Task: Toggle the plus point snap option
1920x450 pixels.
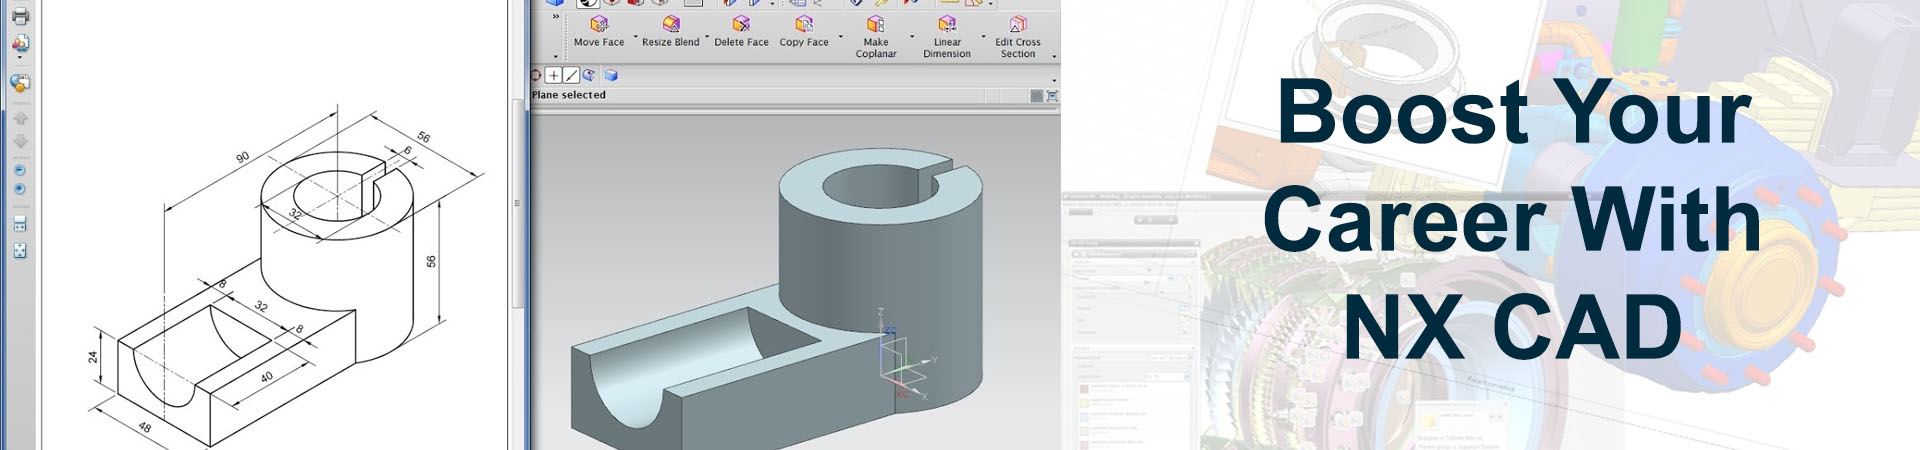Action: click(x=553, y=75)
